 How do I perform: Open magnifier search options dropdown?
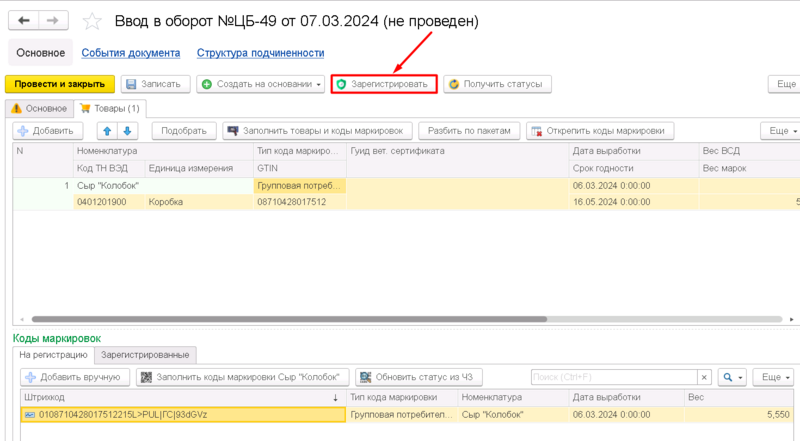point(733,377)
